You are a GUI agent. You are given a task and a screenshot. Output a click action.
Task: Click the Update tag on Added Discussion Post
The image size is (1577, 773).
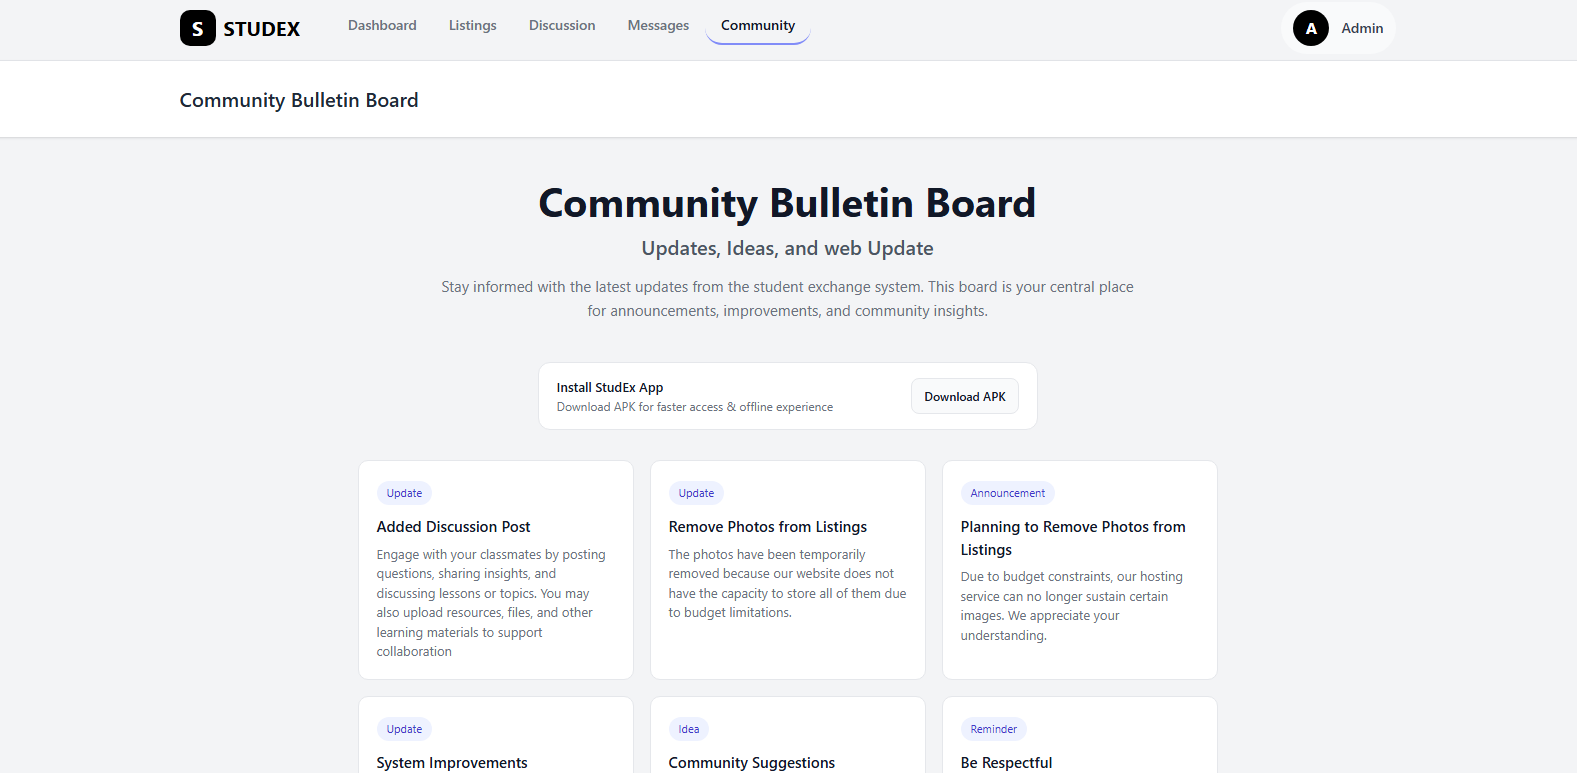coord(404,493)
